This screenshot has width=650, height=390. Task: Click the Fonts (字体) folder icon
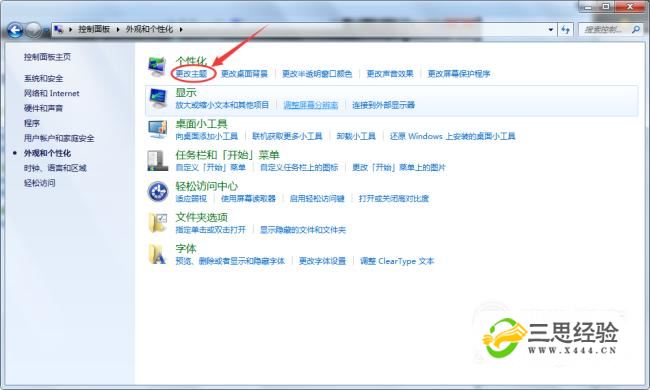[x=158, y=254]
